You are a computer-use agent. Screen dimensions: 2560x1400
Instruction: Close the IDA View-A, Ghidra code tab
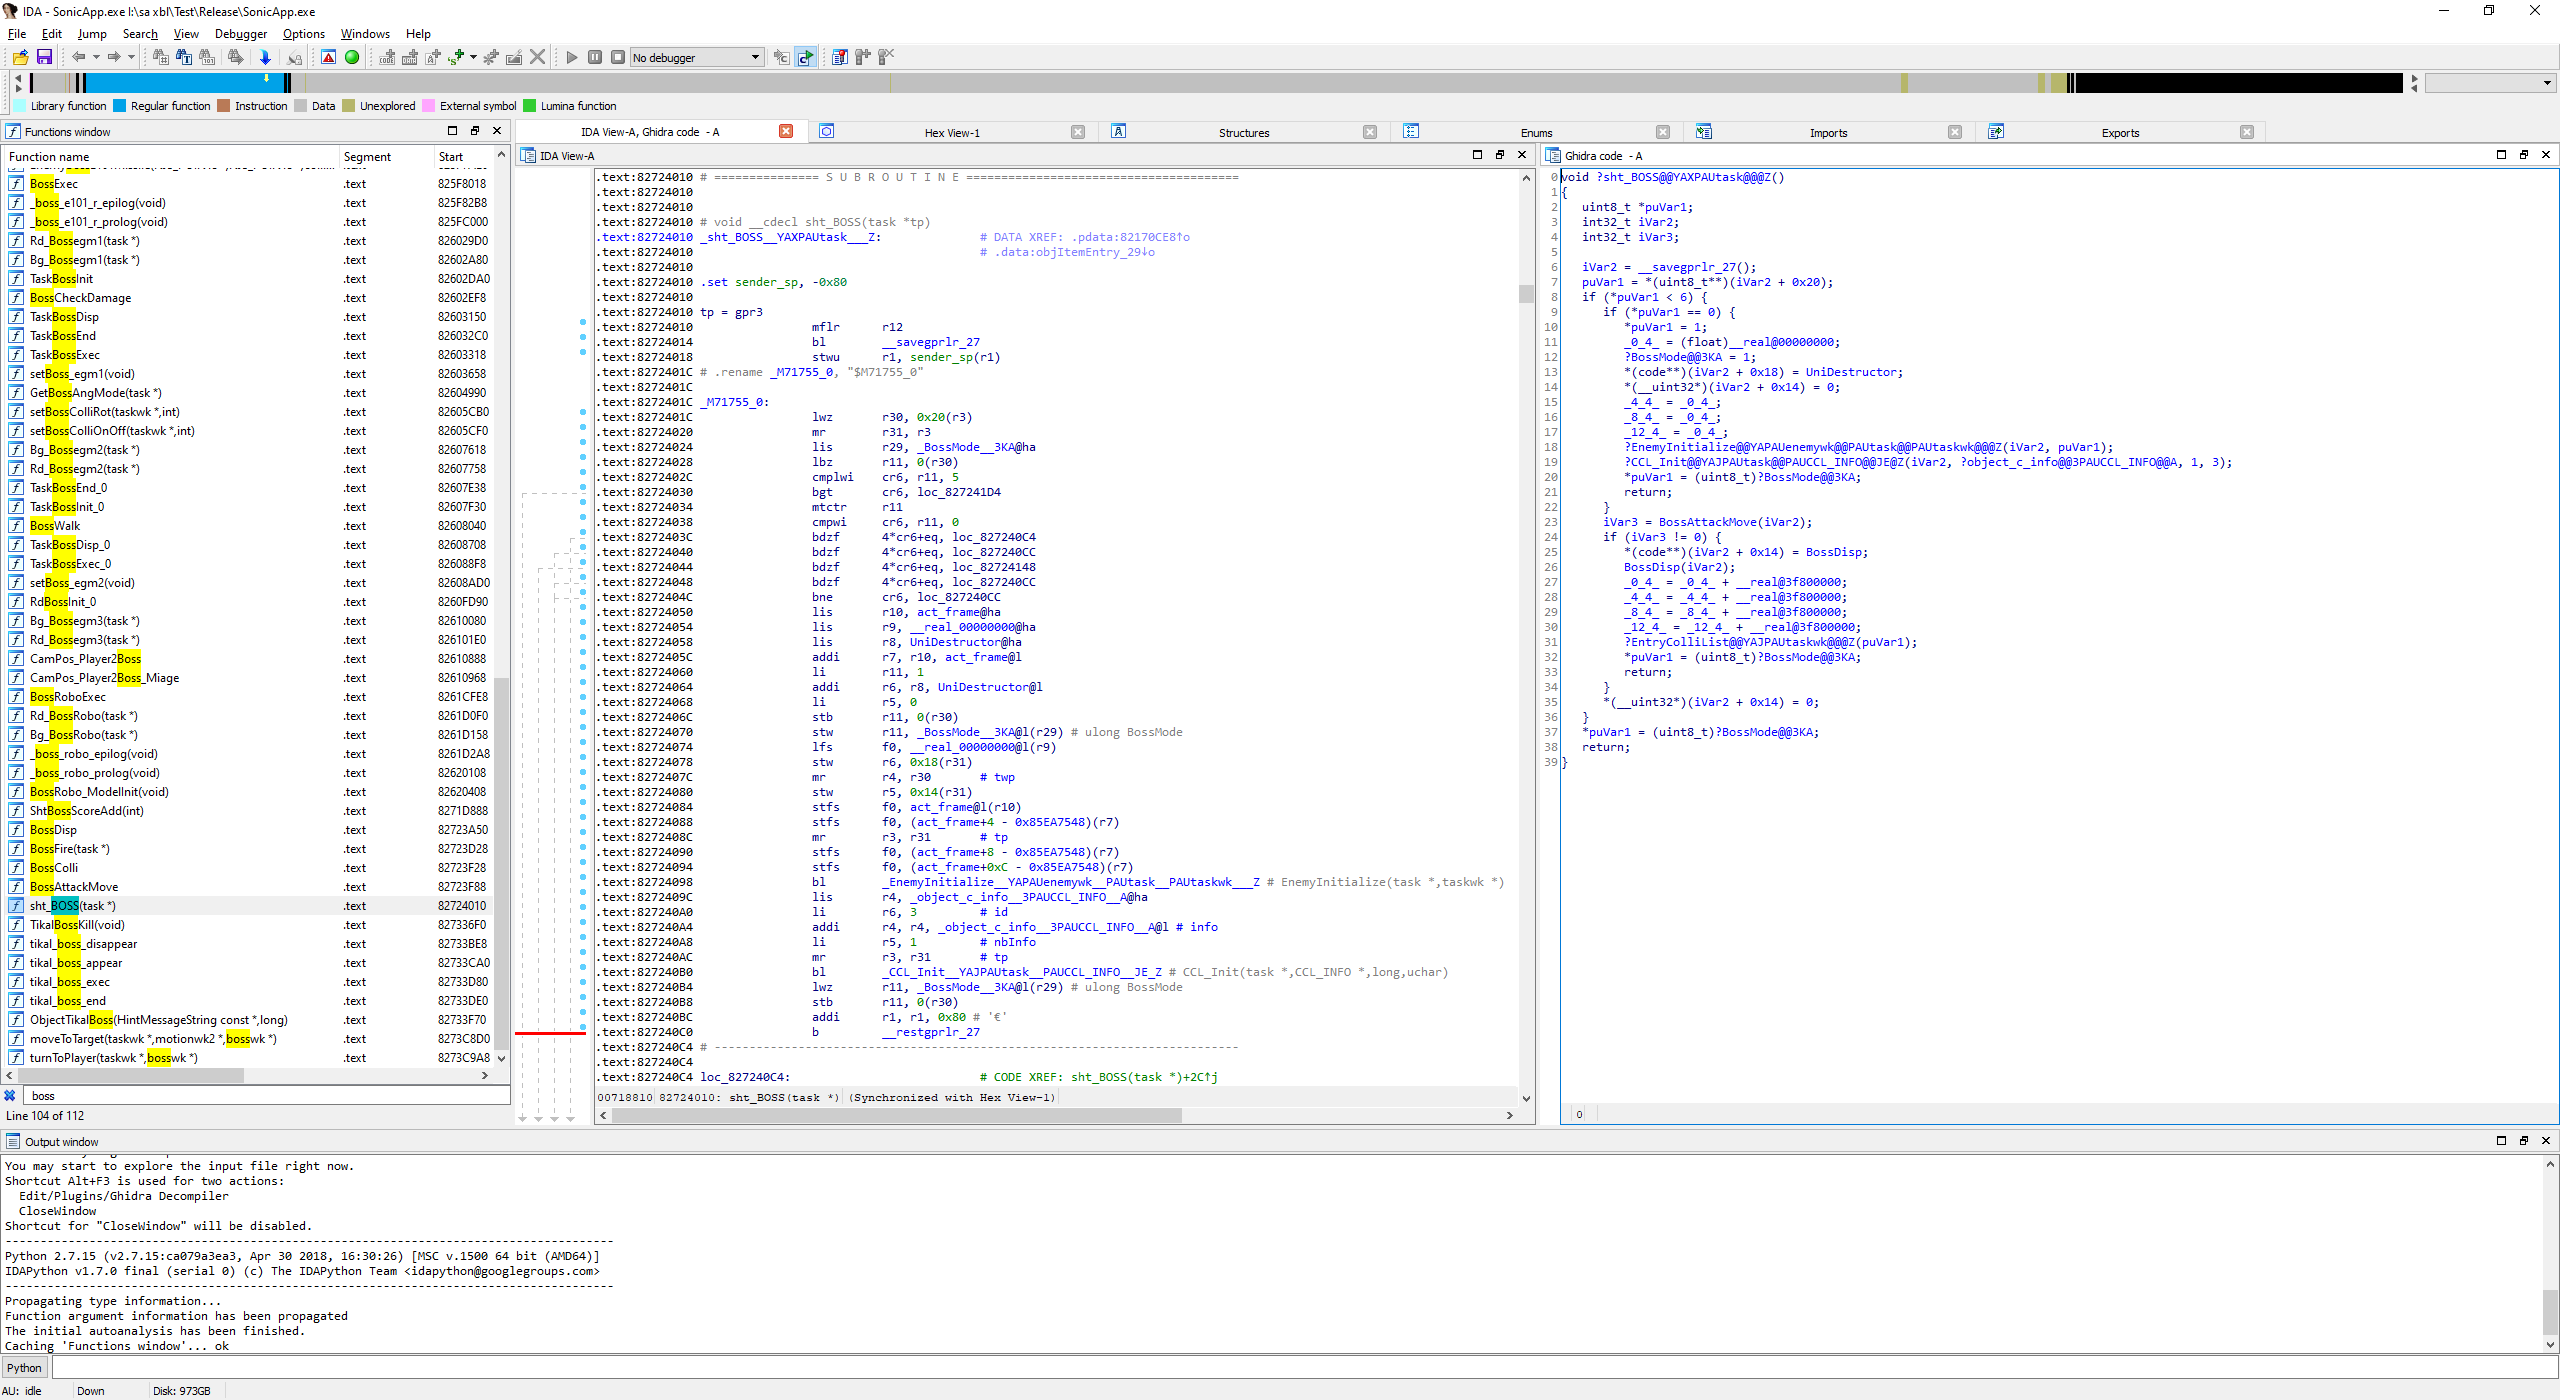point(786,131)
